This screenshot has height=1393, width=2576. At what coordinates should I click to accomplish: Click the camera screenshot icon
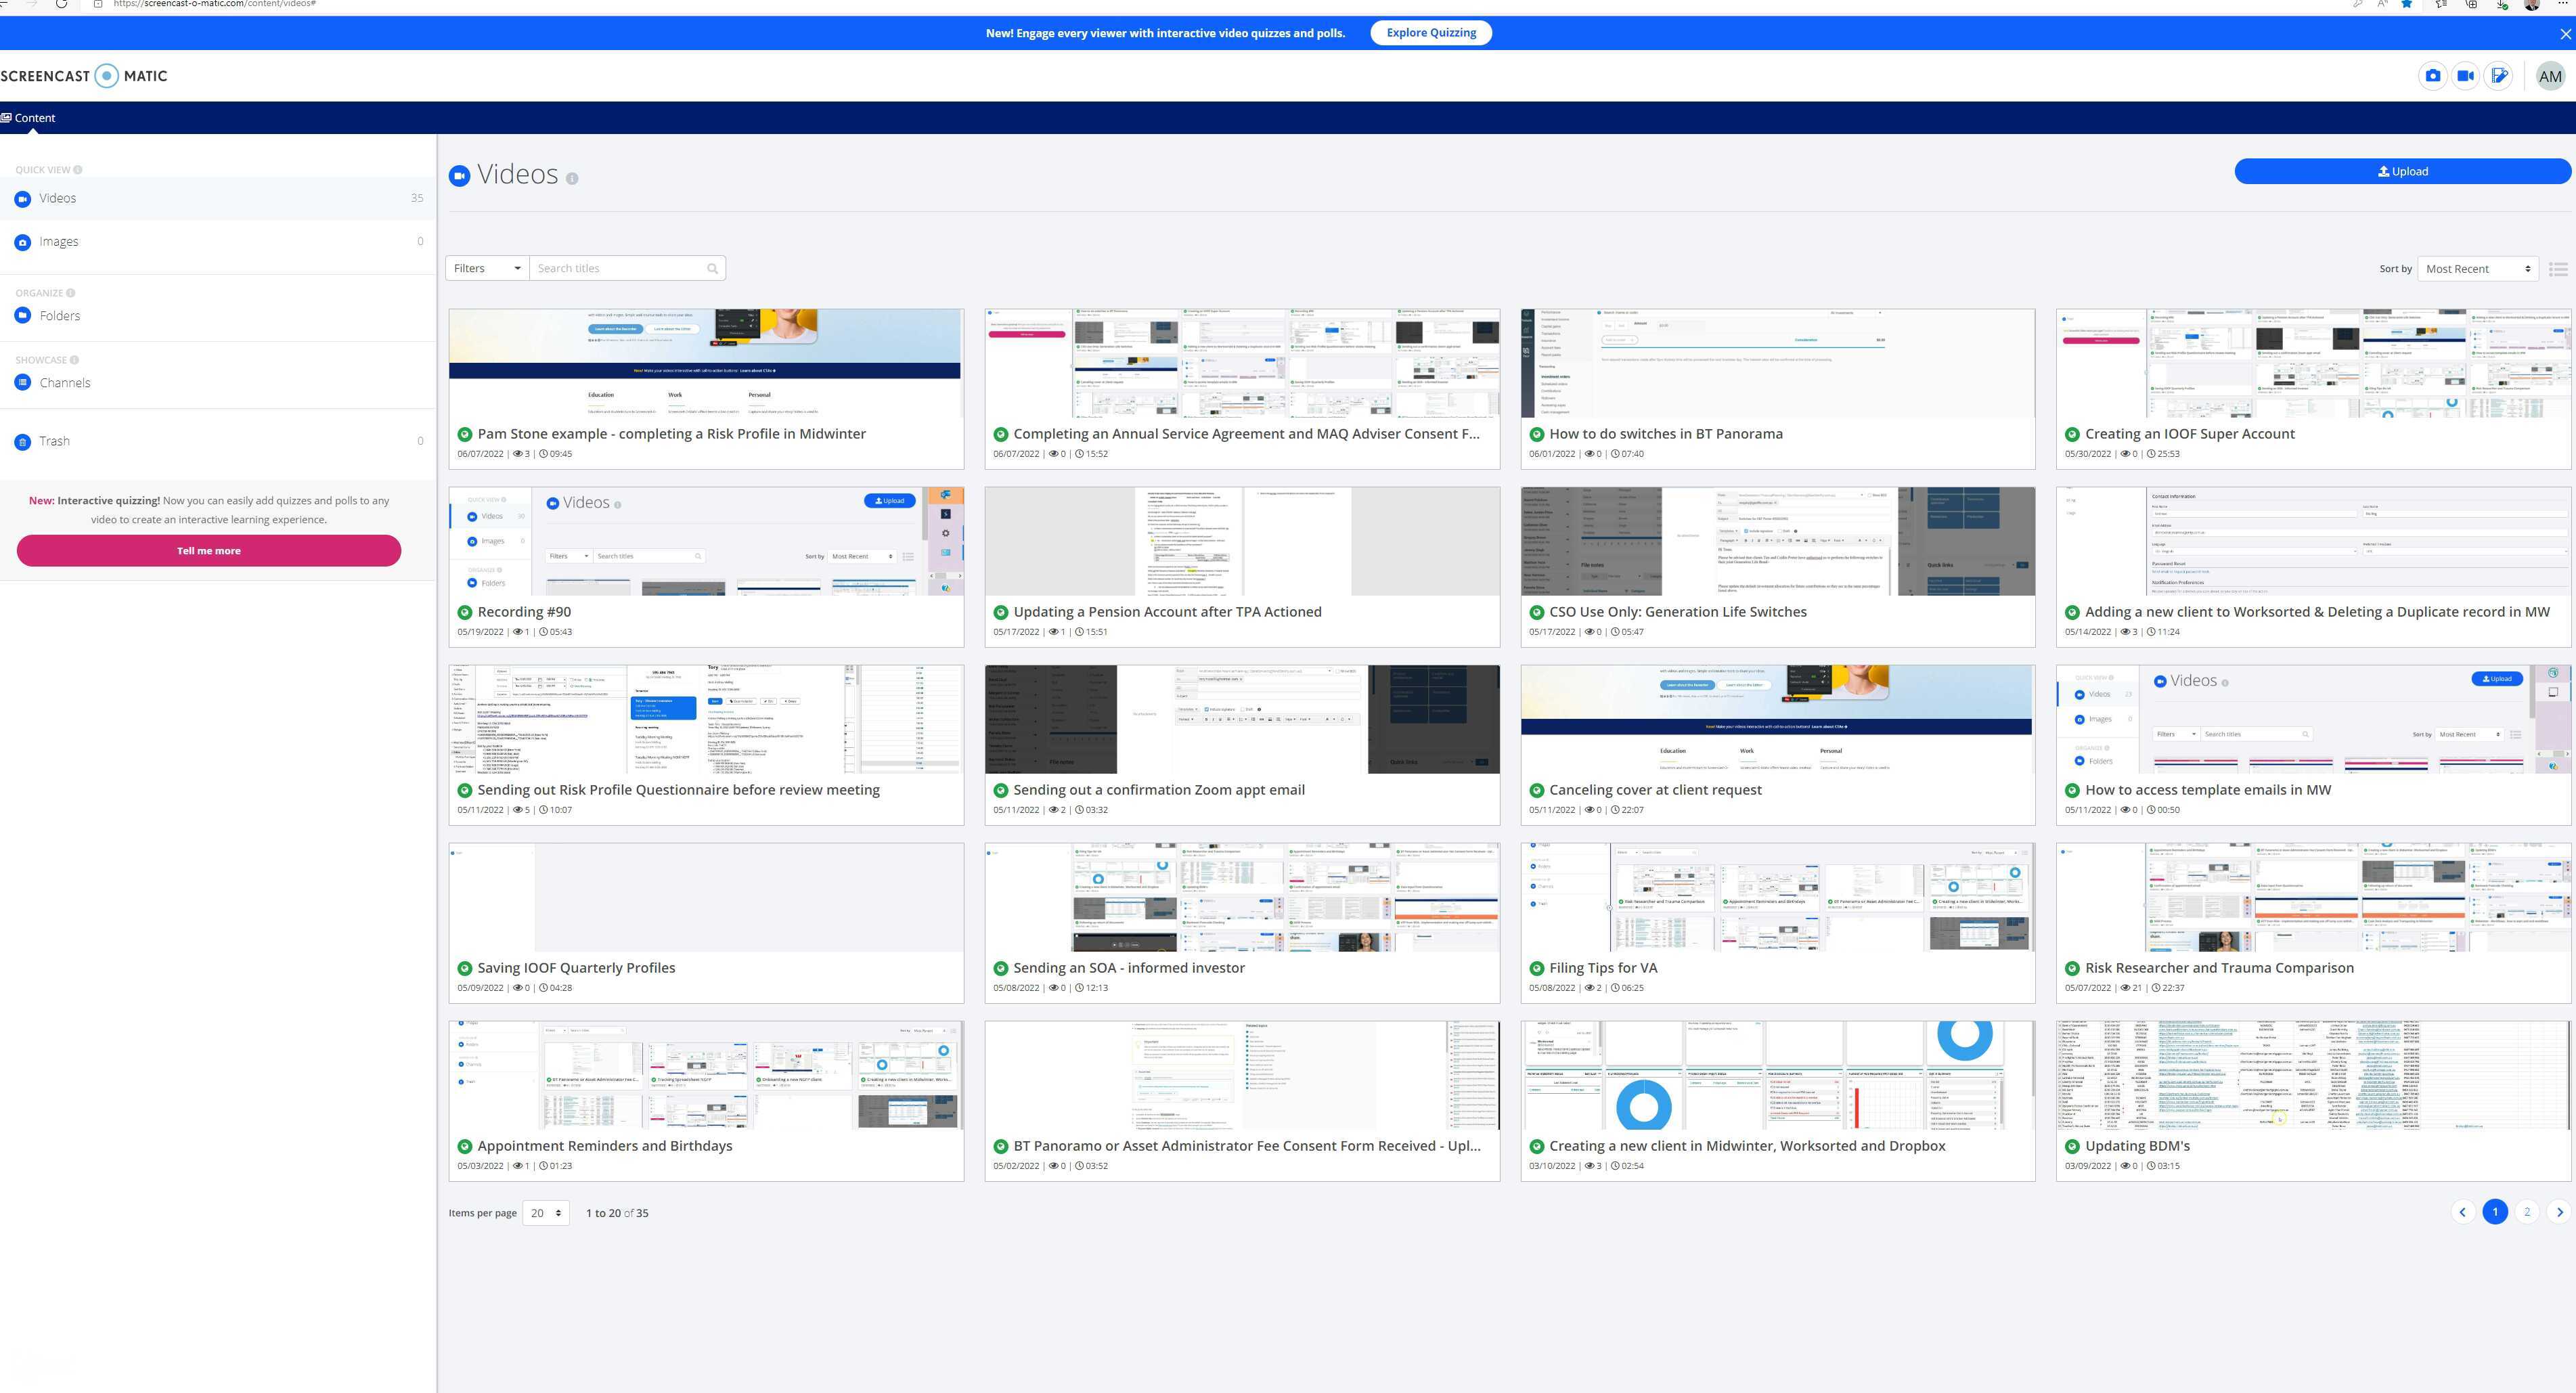pyautogui.click(x=2433, y=76)
